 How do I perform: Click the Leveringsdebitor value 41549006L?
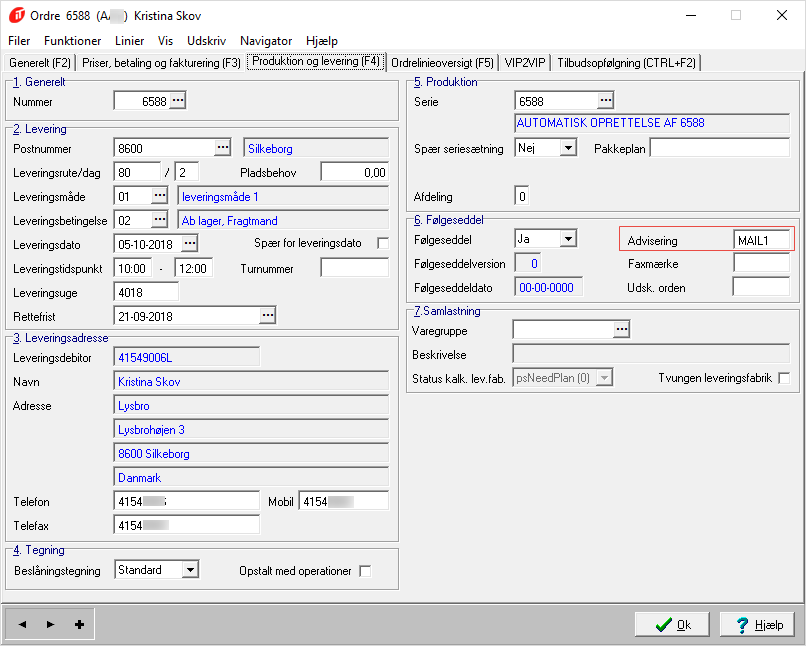(187, 357)
